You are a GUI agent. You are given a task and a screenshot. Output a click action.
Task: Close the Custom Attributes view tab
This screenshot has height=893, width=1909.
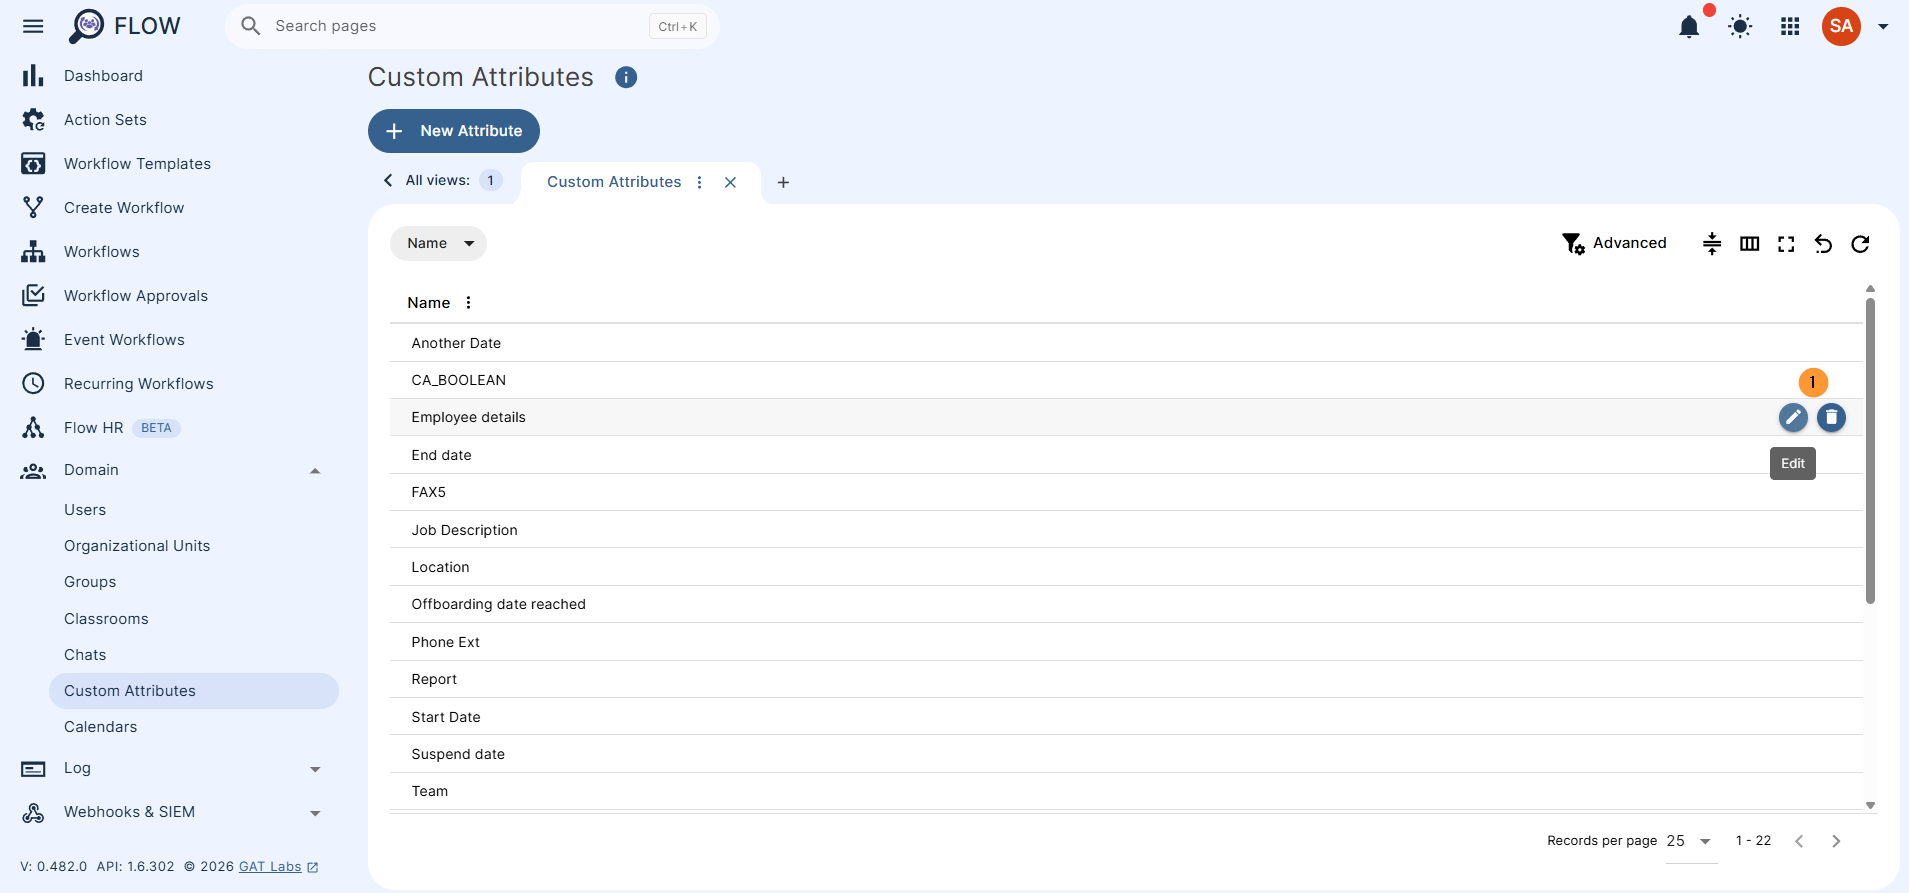(730, 182)
